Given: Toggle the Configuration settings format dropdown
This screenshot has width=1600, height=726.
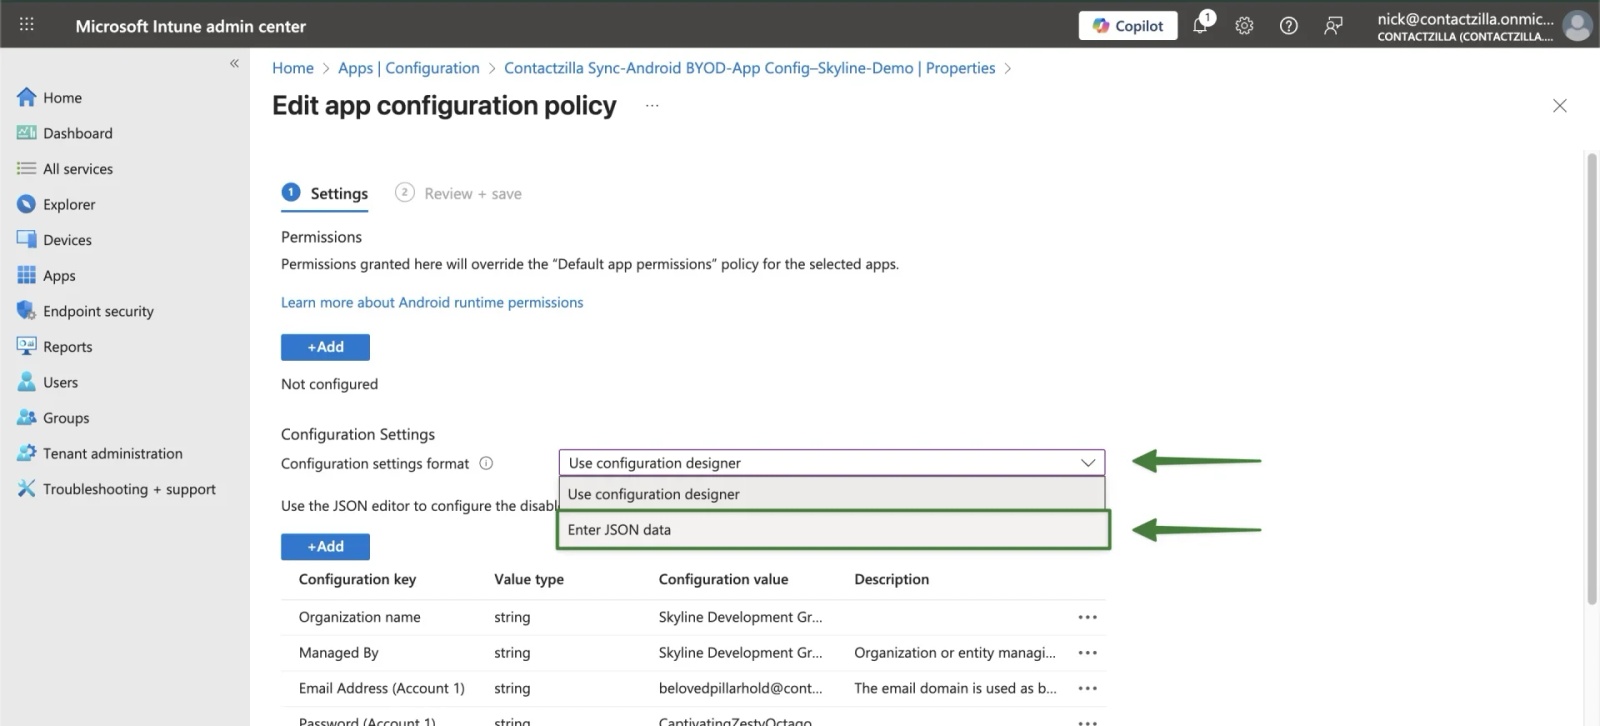Looking at the screenshot, I should 831,463.
